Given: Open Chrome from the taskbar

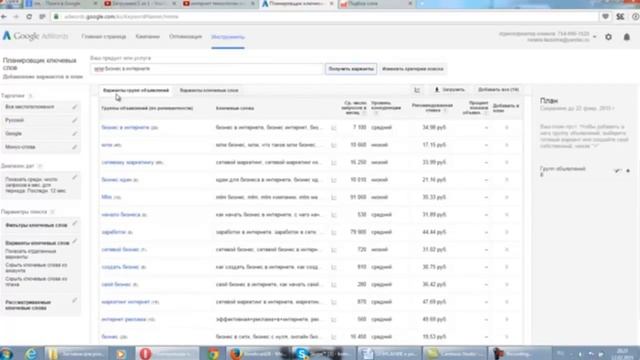Looking at the screenshot, I should (213, 353).
